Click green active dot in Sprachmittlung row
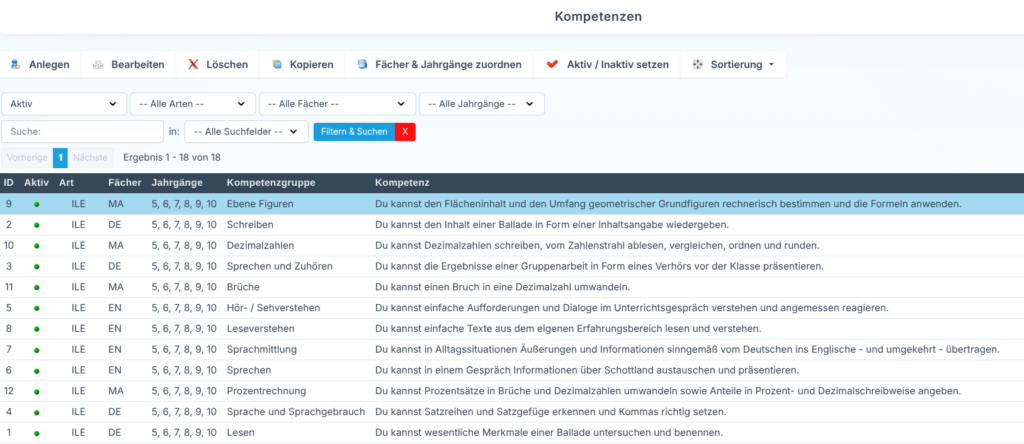Viewport: 1024px width, 444px height. [x=37, y=350]
